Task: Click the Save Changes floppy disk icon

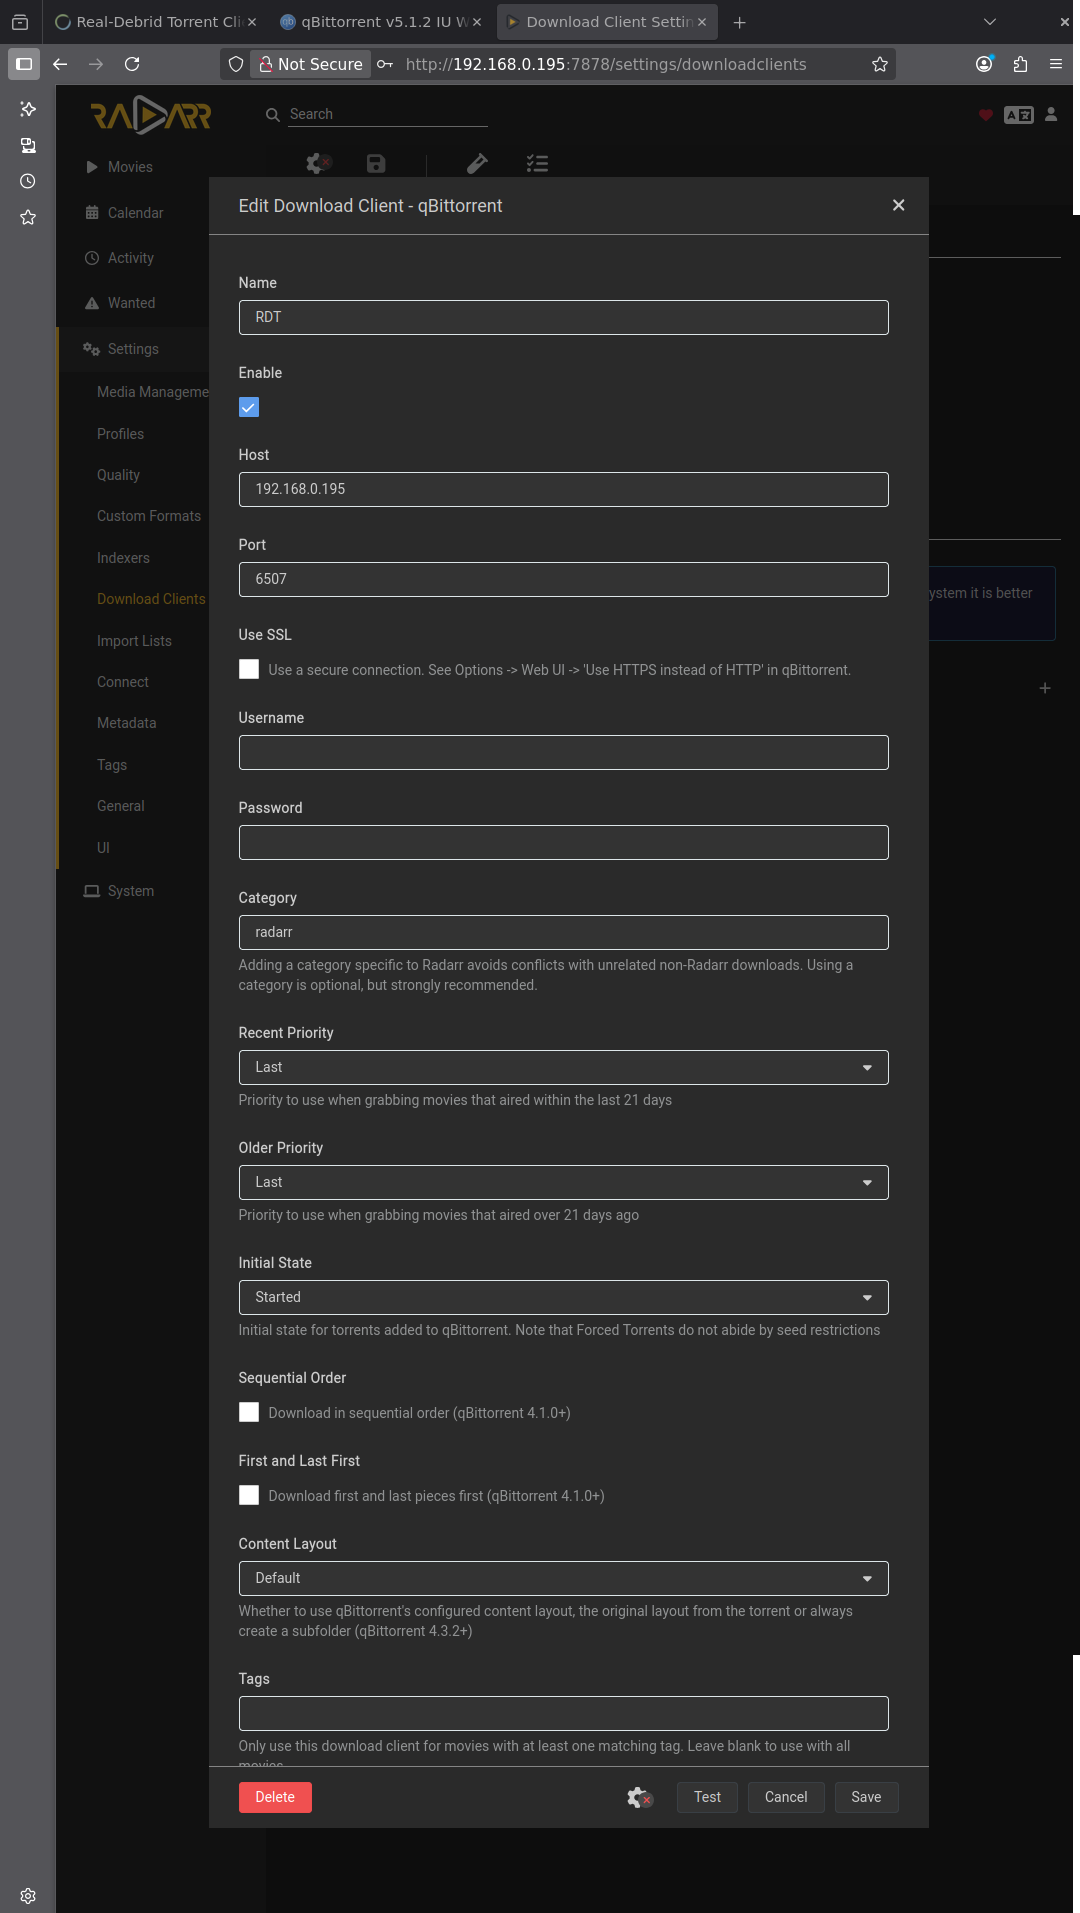Action: point(376,163)
